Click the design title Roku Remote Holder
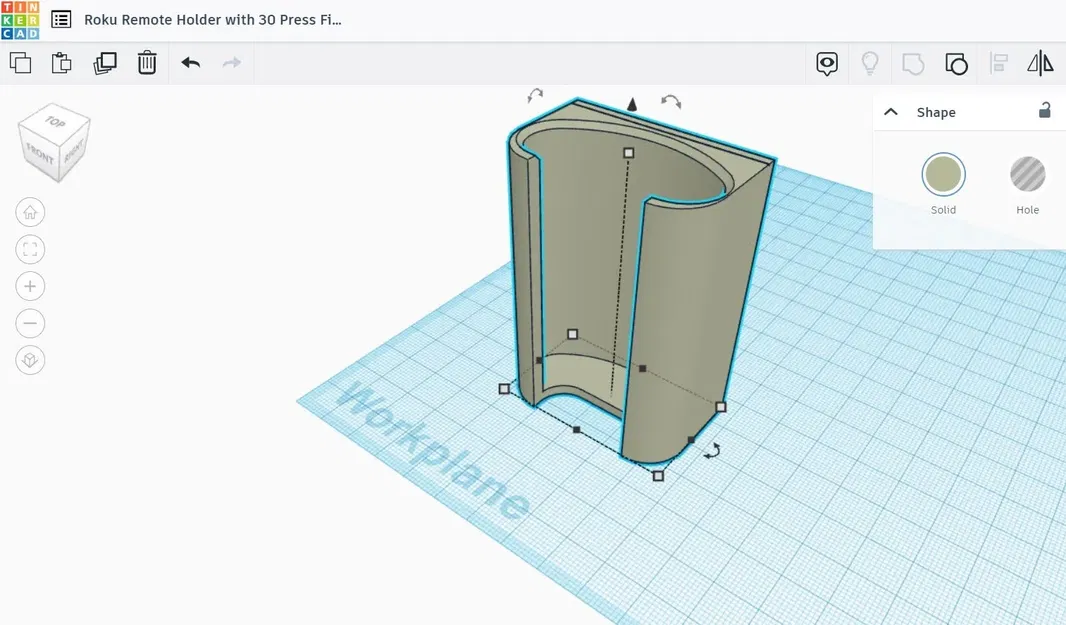Screen dimensions: 1066x625 coord(212,20)
